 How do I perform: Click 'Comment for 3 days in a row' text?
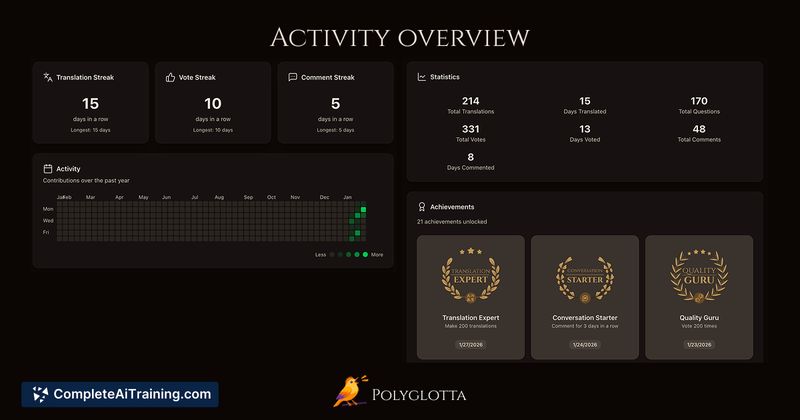pos(585,326)
